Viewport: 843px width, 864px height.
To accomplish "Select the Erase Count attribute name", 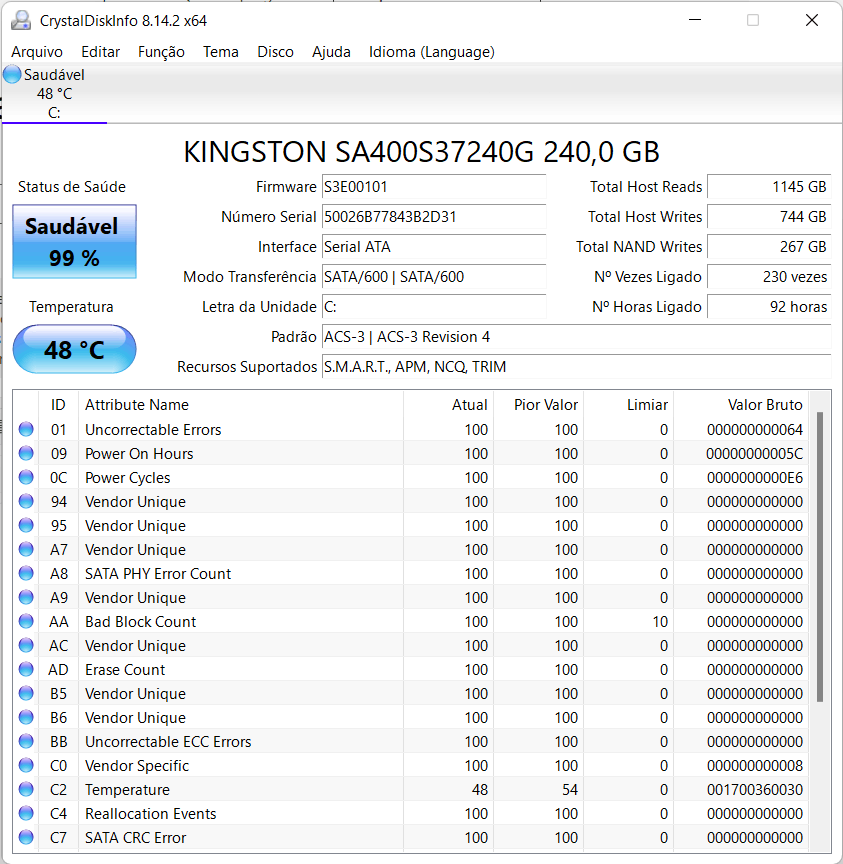I will [125, 669].
